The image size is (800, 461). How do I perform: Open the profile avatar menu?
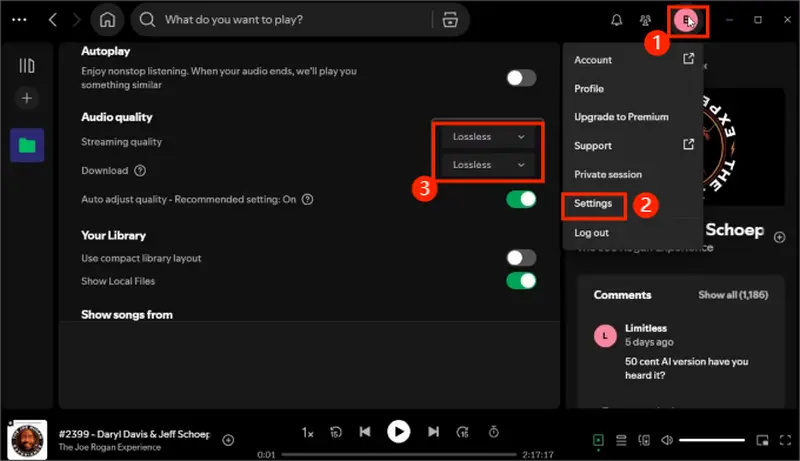tap(686, 20)
